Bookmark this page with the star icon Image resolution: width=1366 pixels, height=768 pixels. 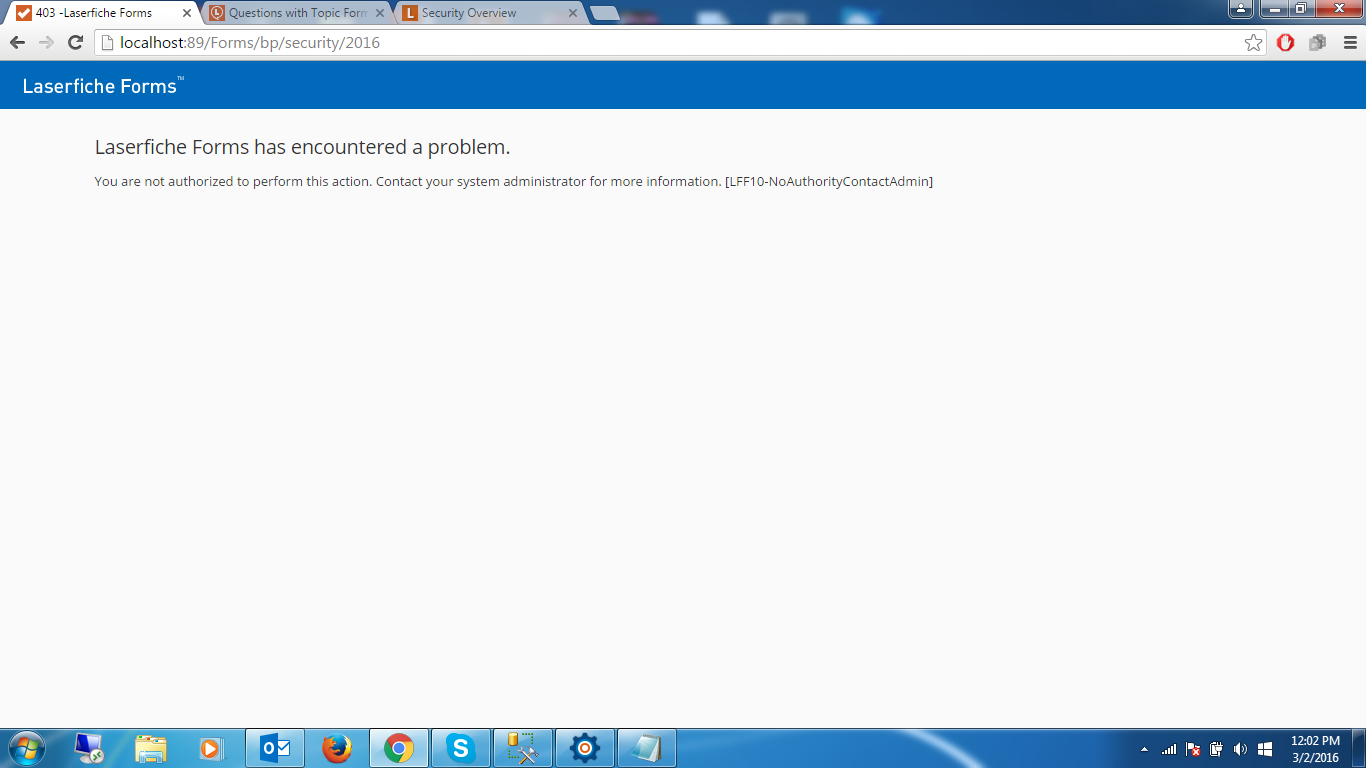point(1253,43)
